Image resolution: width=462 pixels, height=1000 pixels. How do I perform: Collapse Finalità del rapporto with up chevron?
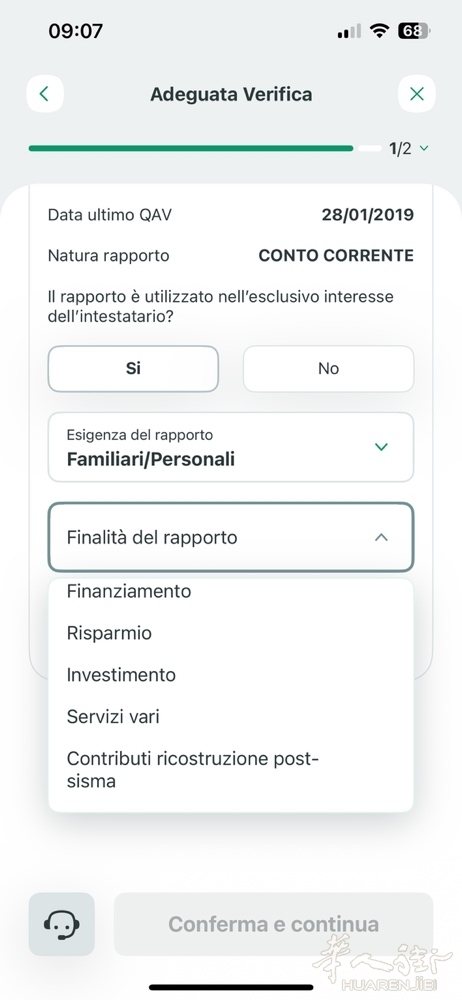pos(381,537)
